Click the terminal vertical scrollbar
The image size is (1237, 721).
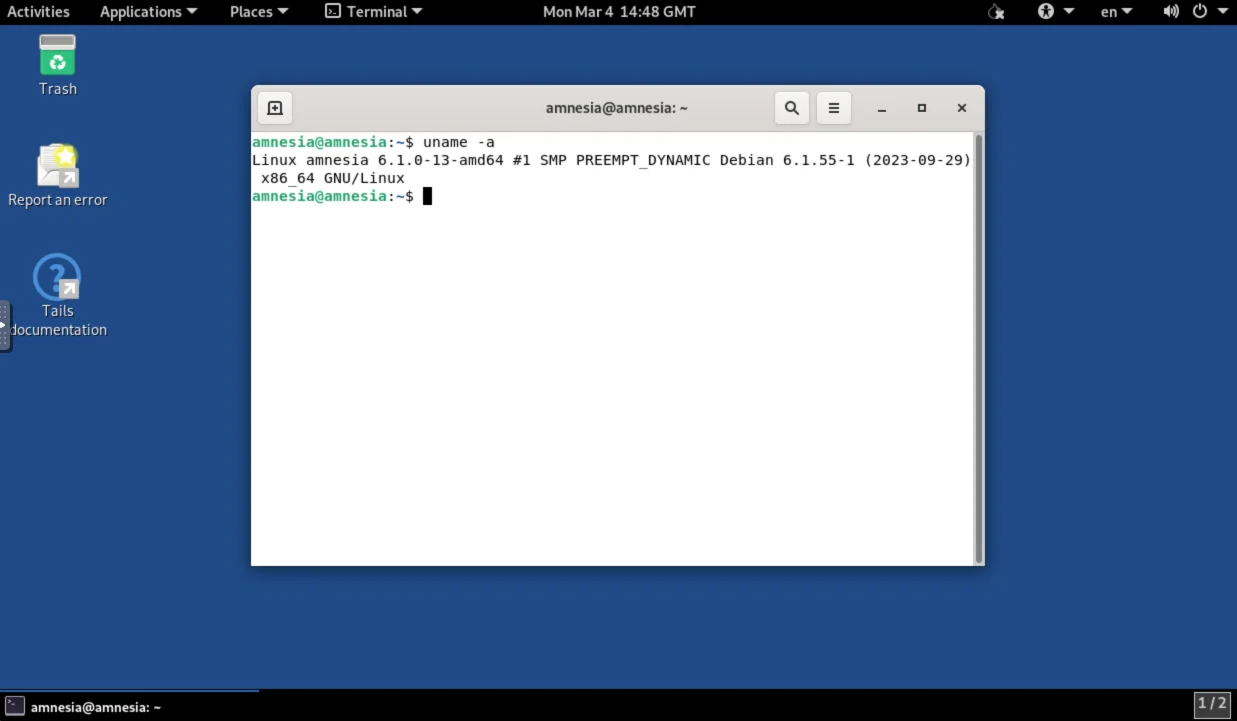click(978, 350)
